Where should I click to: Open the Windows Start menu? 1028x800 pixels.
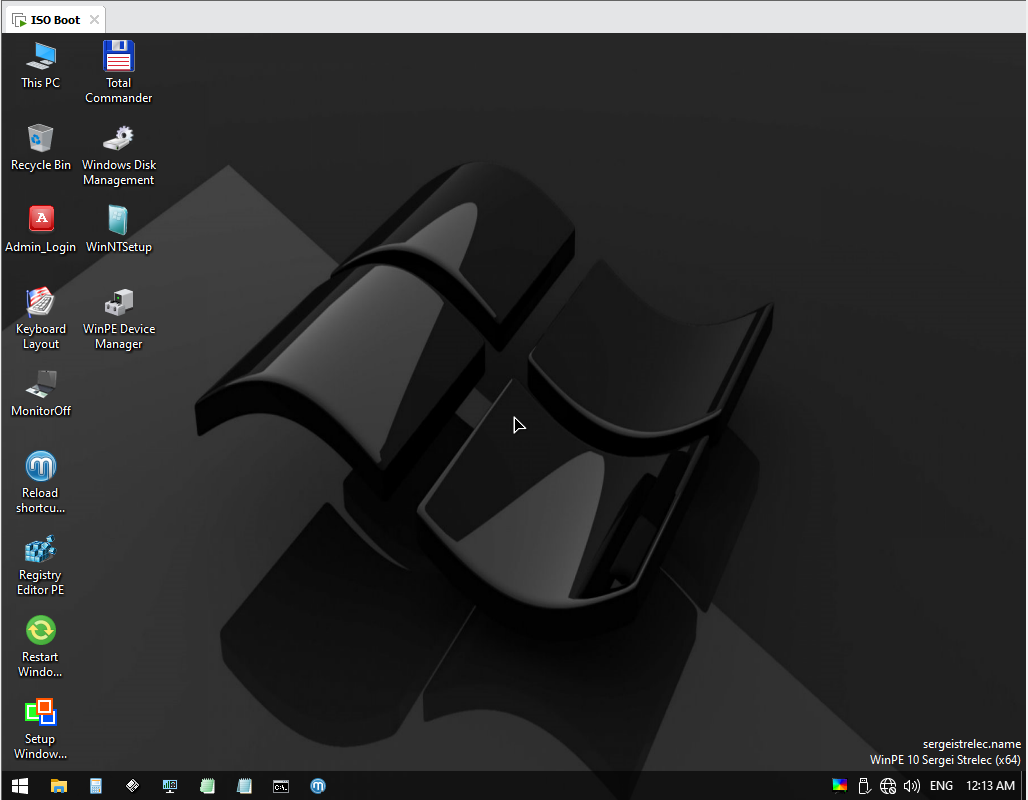tap(20, 786)
